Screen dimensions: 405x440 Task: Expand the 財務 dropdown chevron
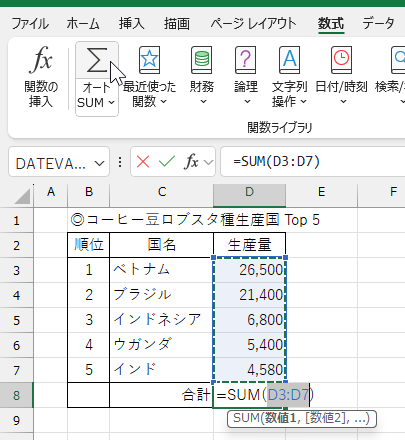tap(203, 101)
